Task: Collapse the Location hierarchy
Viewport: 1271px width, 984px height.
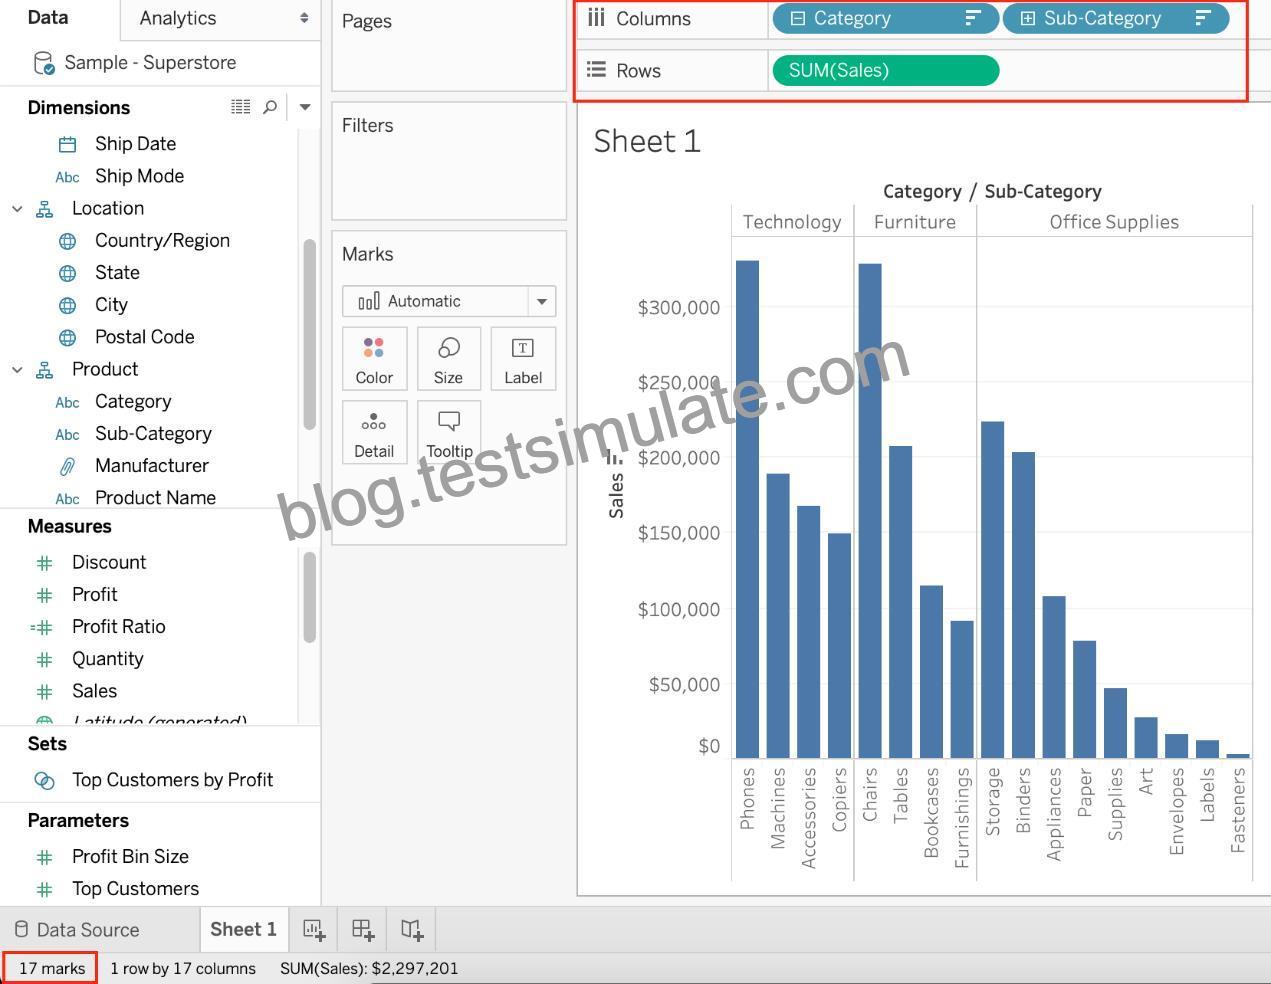Action: pyautogui.click(x=17, y=208)
